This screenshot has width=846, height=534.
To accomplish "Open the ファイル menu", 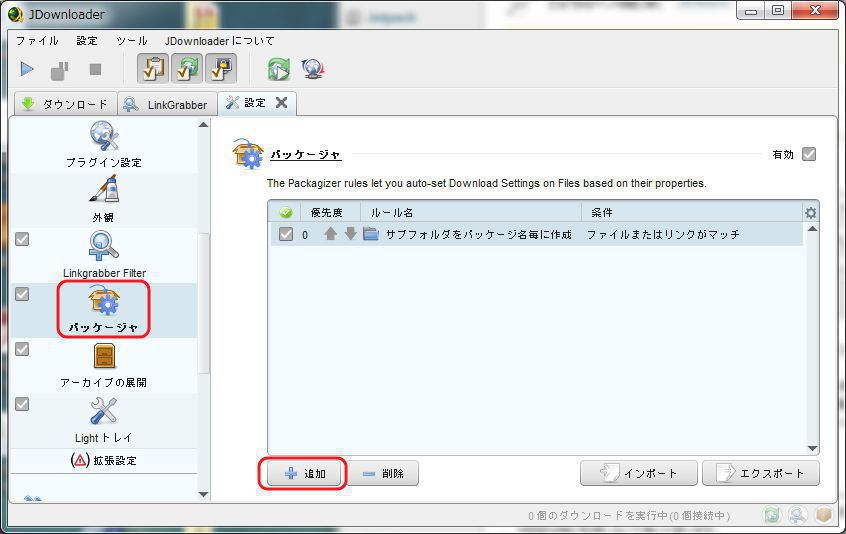I will click(37, 41).
